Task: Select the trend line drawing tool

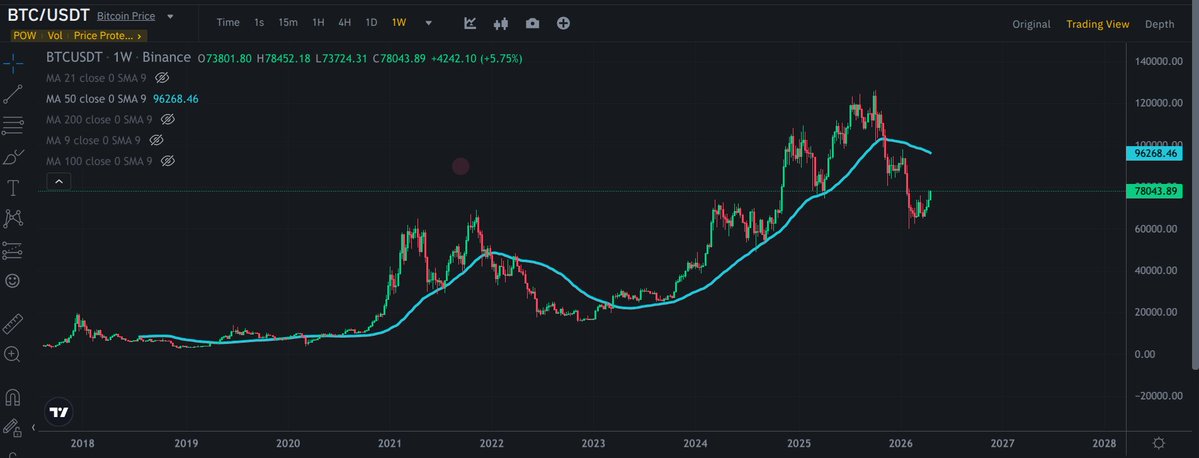Action: (x=13, y=94)
